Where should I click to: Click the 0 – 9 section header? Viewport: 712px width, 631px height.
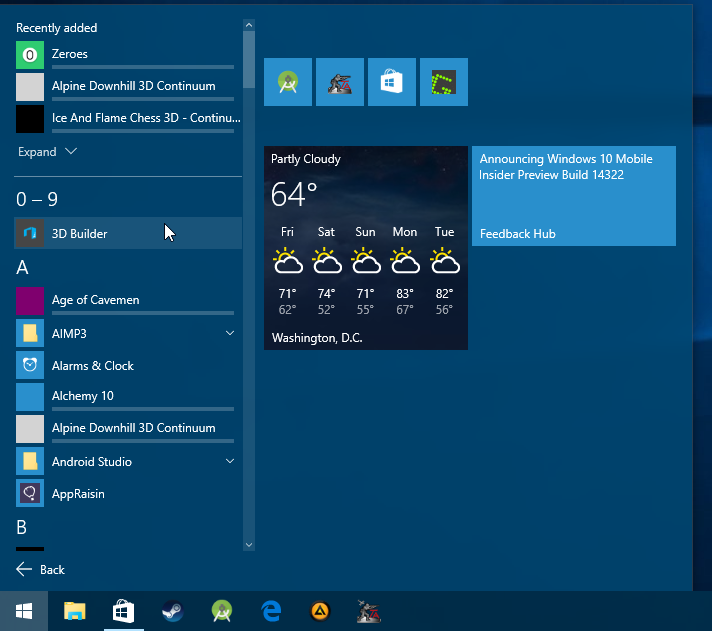click(37, 199)
